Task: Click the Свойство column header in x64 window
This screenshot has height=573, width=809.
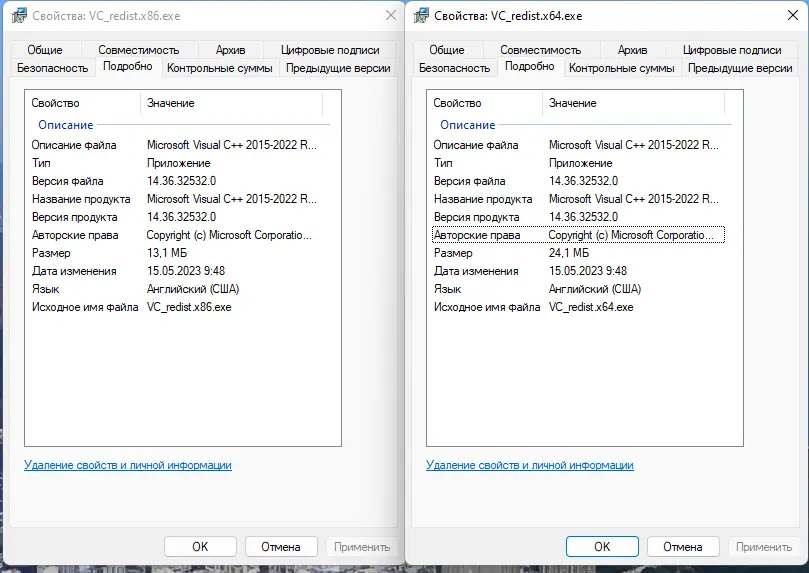Action: [x=457, y=103]
